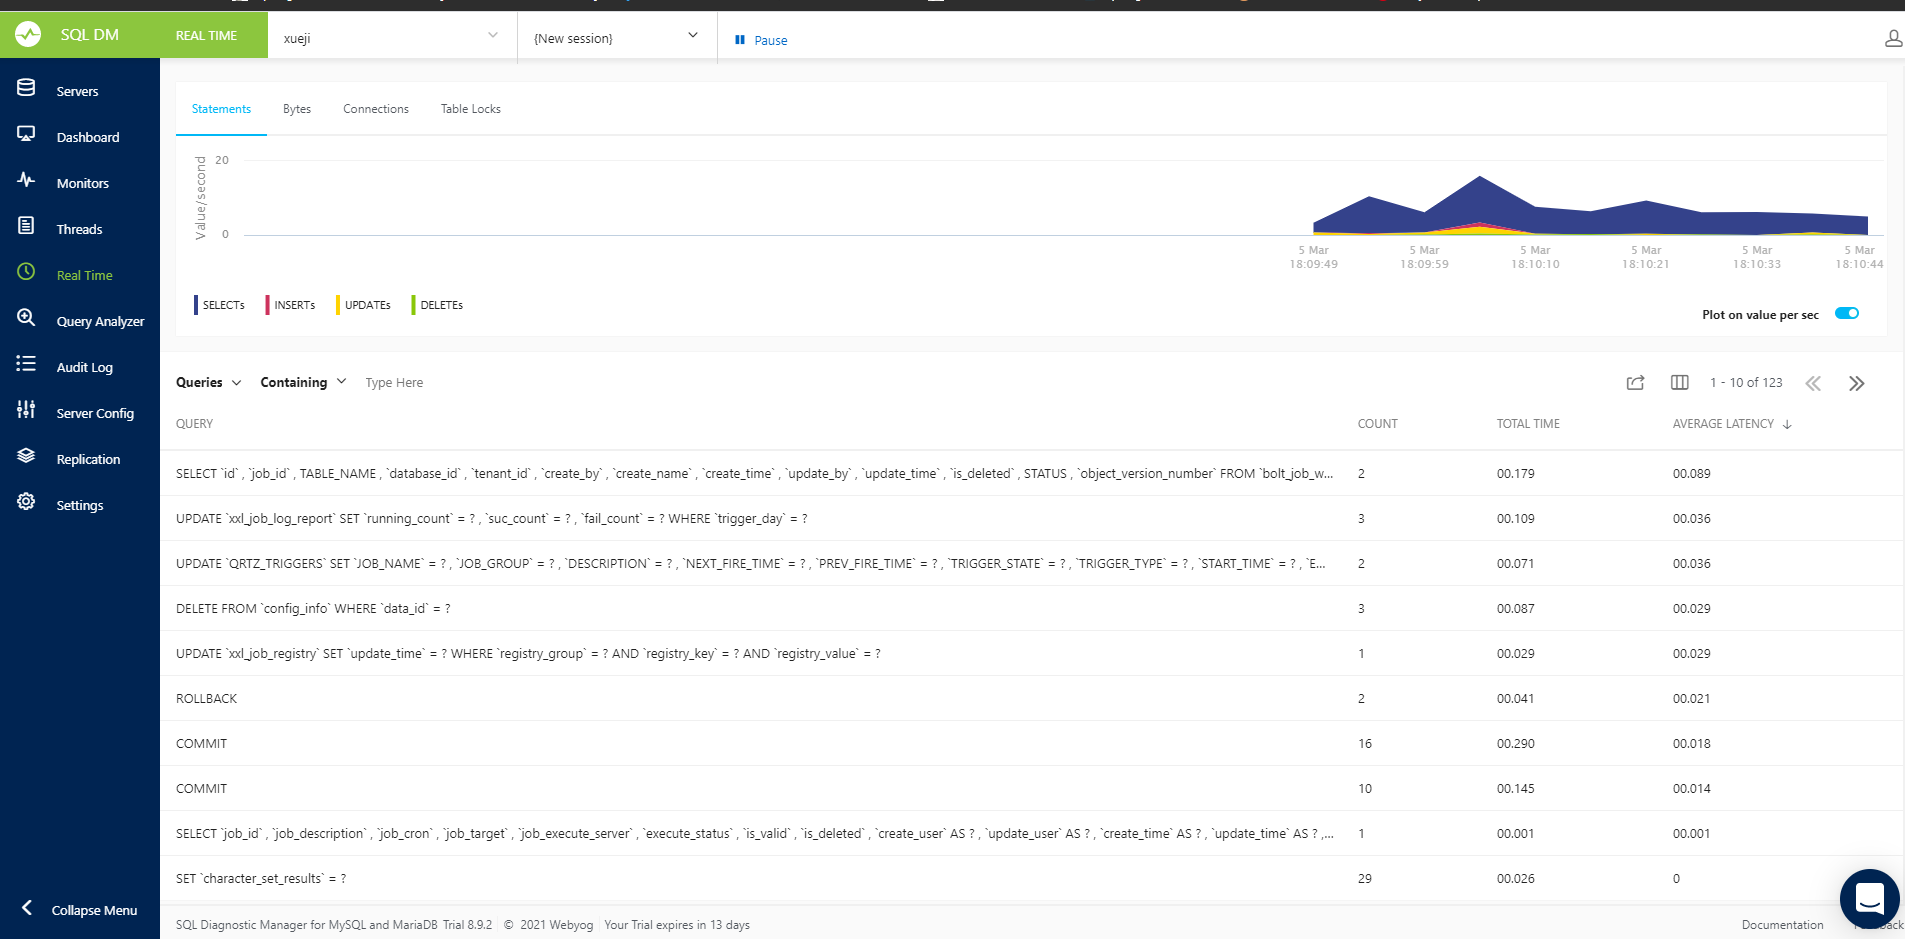Toggle the UPDATEs series in the legend
The height and width of the screenshot is (939, 1905).
(x=367, y=305)
